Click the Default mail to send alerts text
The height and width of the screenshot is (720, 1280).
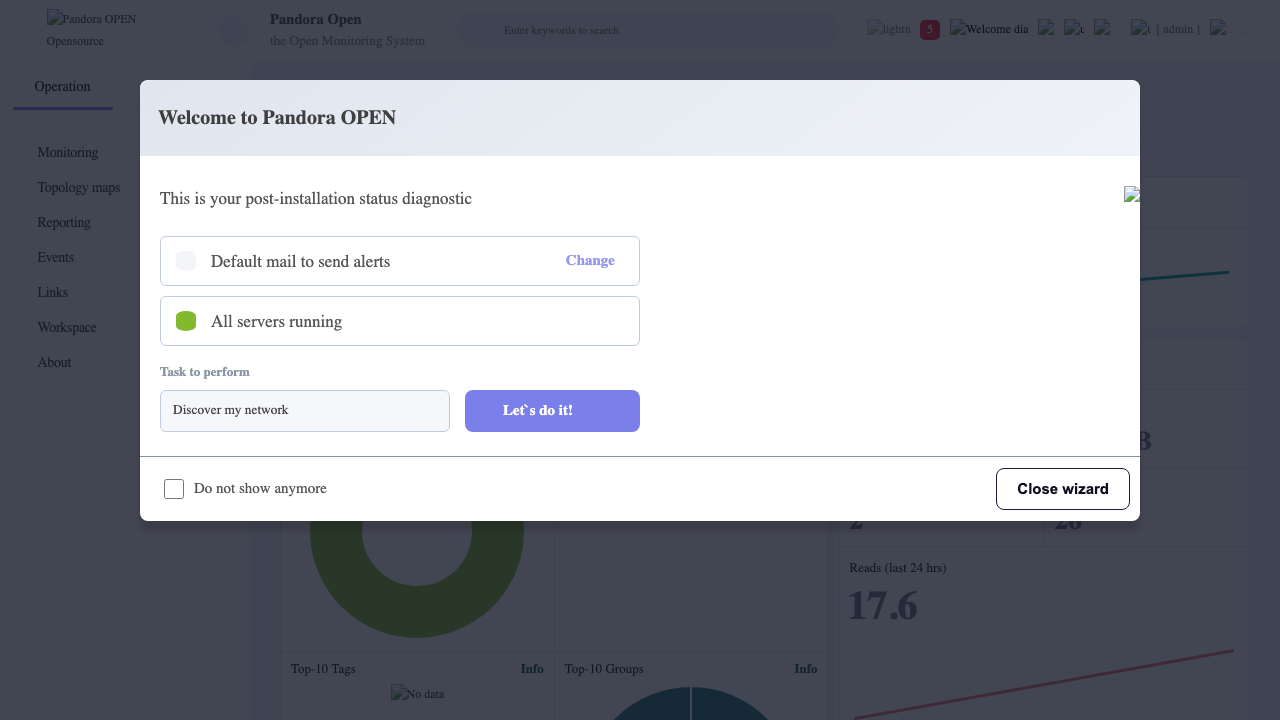click(x=300, y=261)
